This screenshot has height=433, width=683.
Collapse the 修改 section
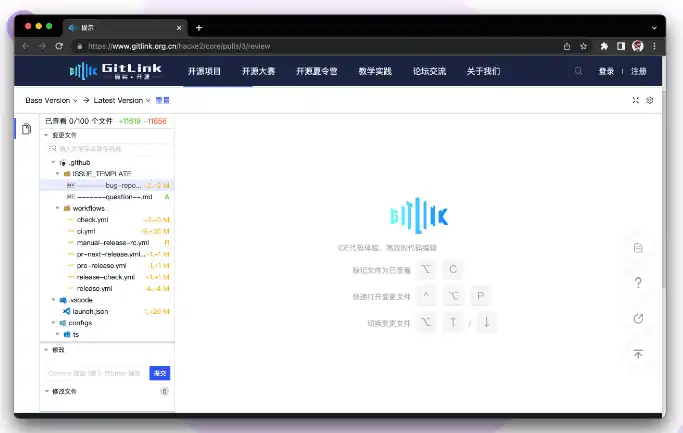[46, 350]
